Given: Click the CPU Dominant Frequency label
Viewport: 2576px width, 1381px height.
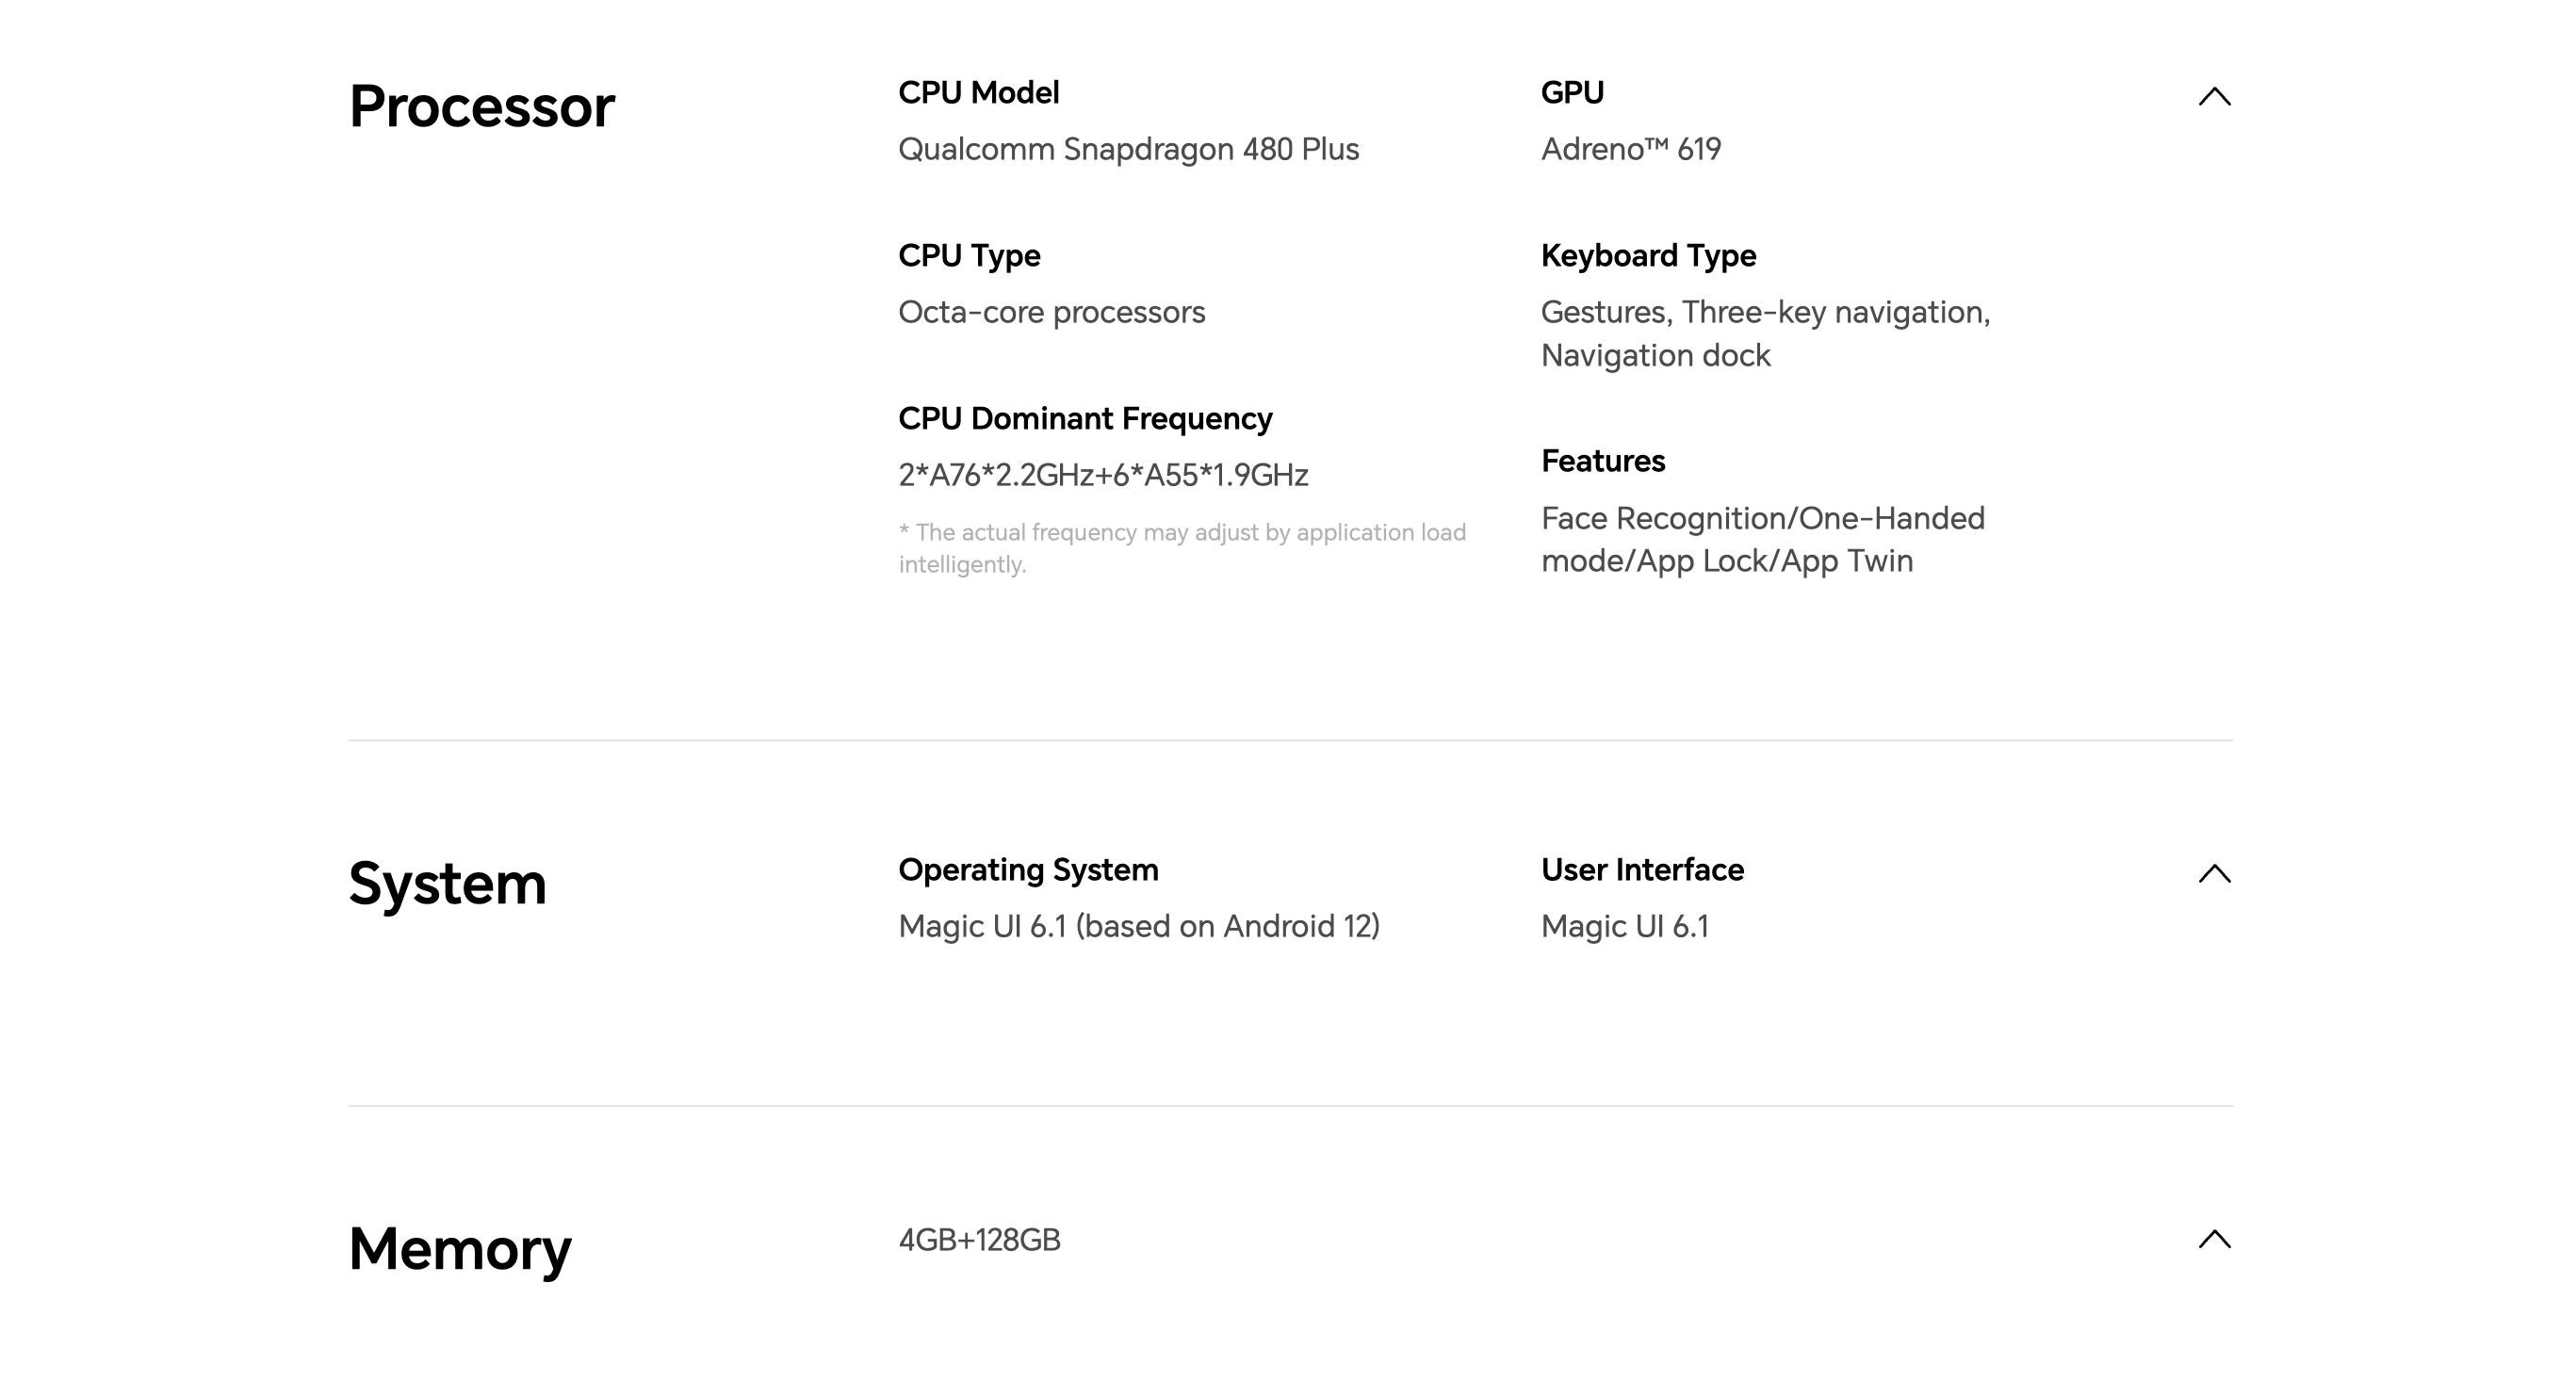Looking at the screenshot, I should coord(1085,419).
